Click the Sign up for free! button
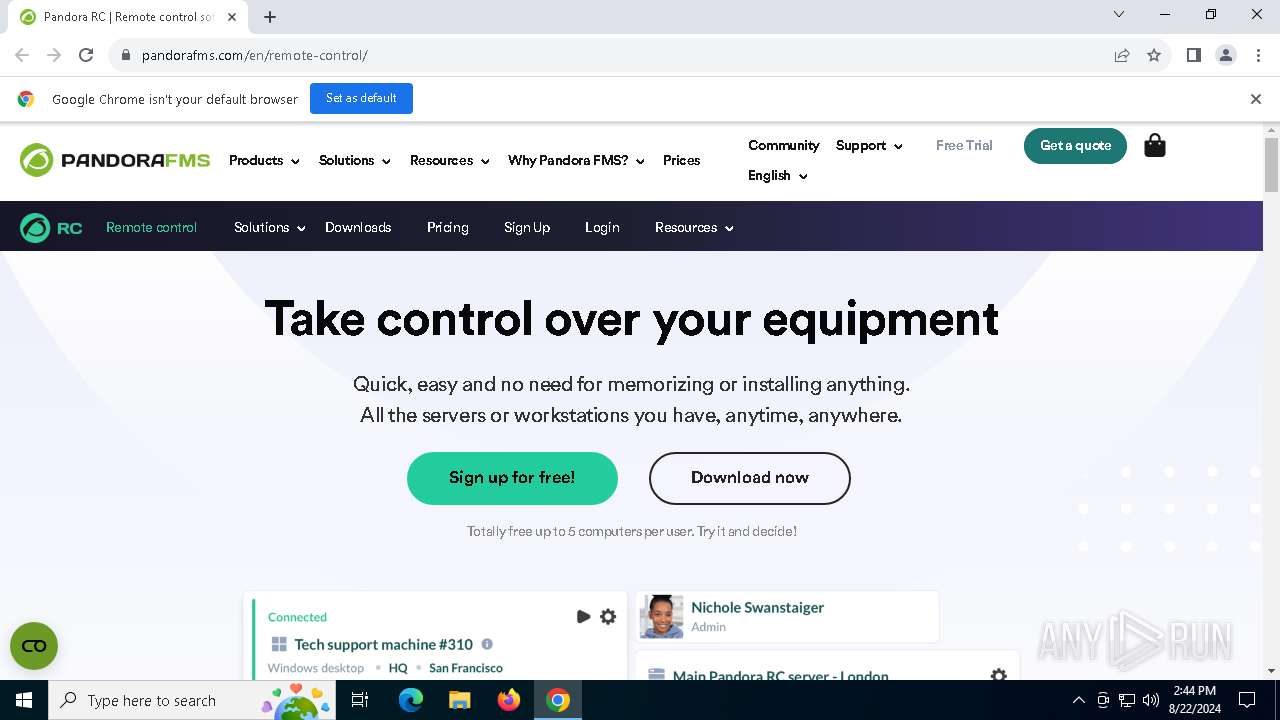The width and height of the screenshot is (1280, 720). click(512, 478)
